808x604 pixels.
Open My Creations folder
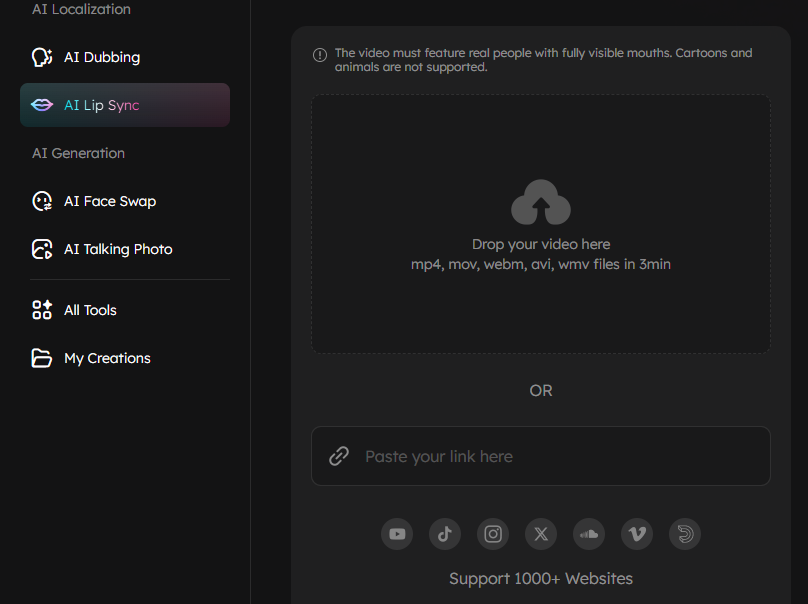tap(106, 358)
